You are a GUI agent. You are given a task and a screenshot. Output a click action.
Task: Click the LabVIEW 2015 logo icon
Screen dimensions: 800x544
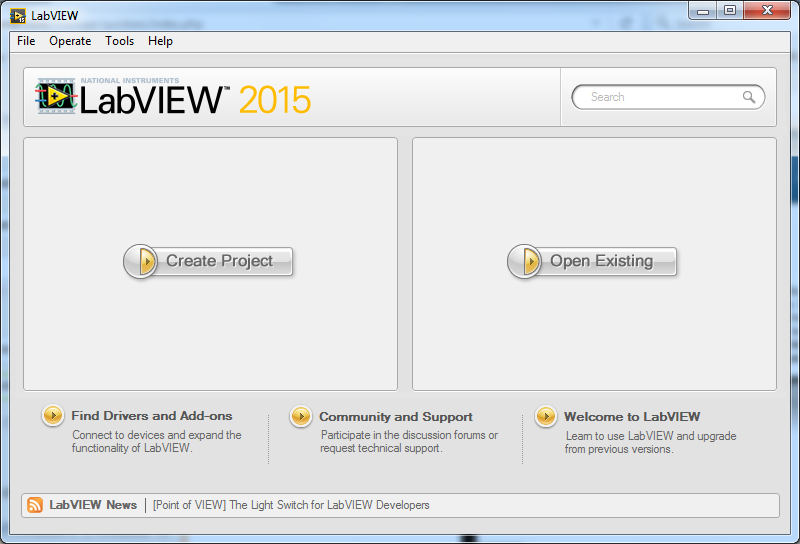[x=56, y=96]
